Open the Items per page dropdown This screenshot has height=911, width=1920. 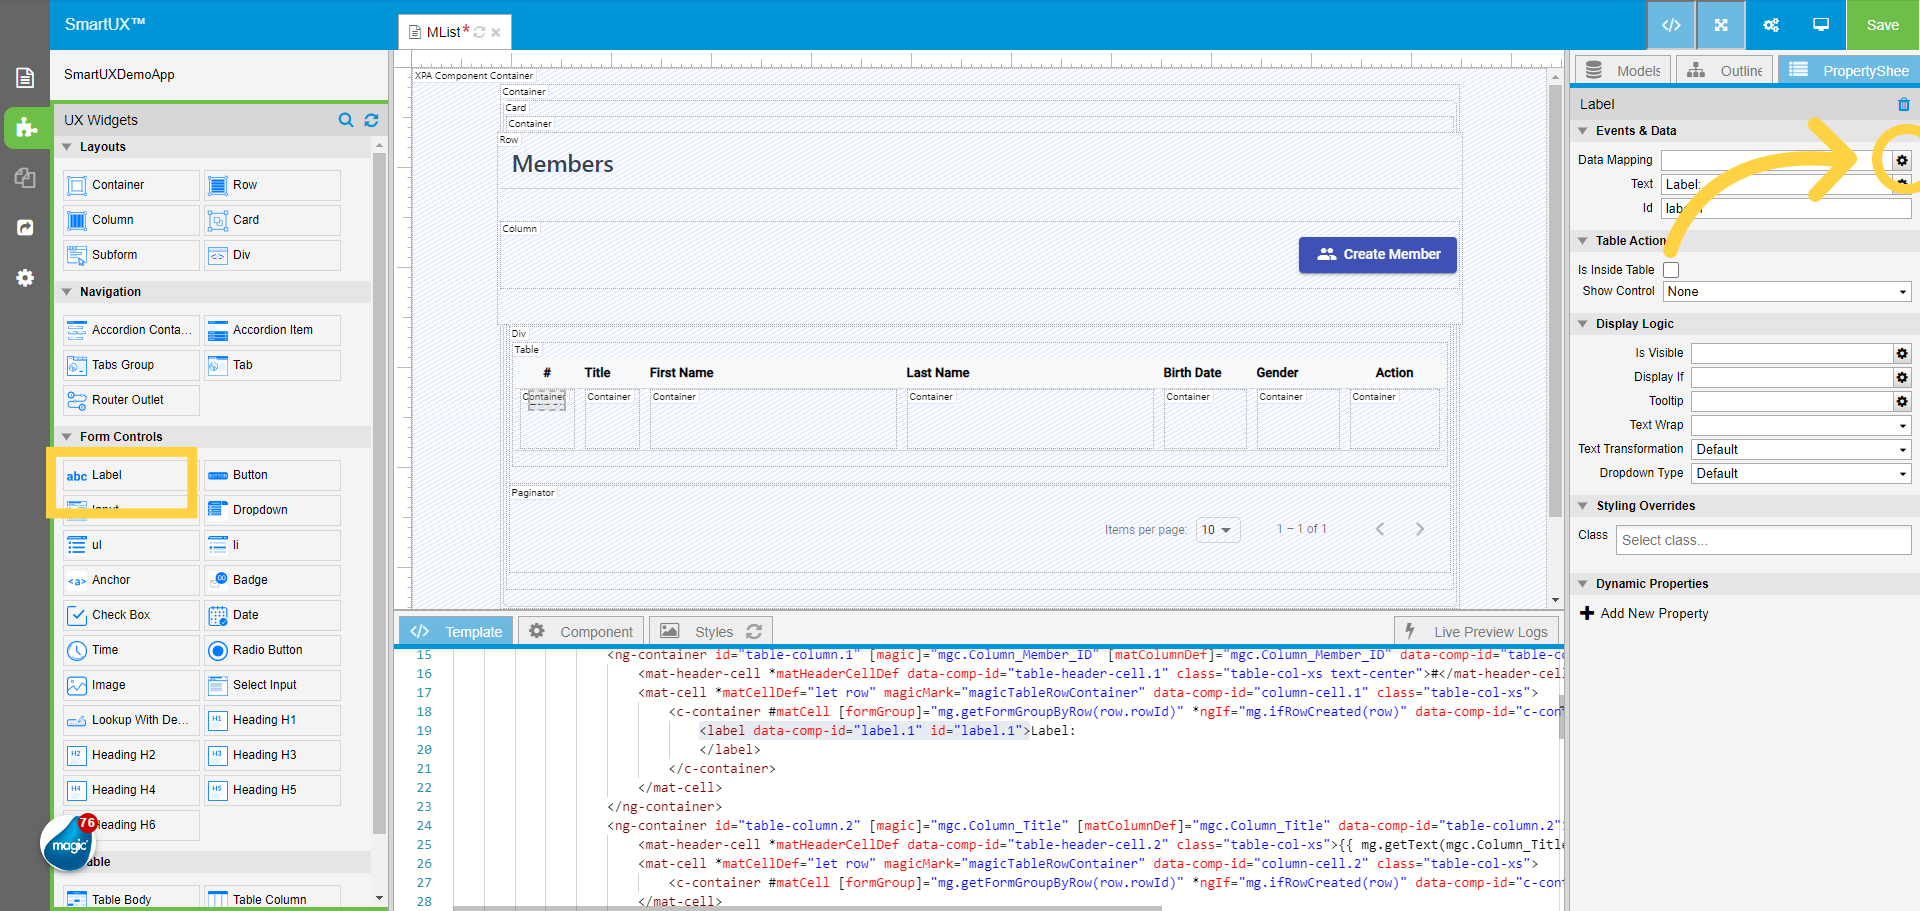click(1216, 530)
